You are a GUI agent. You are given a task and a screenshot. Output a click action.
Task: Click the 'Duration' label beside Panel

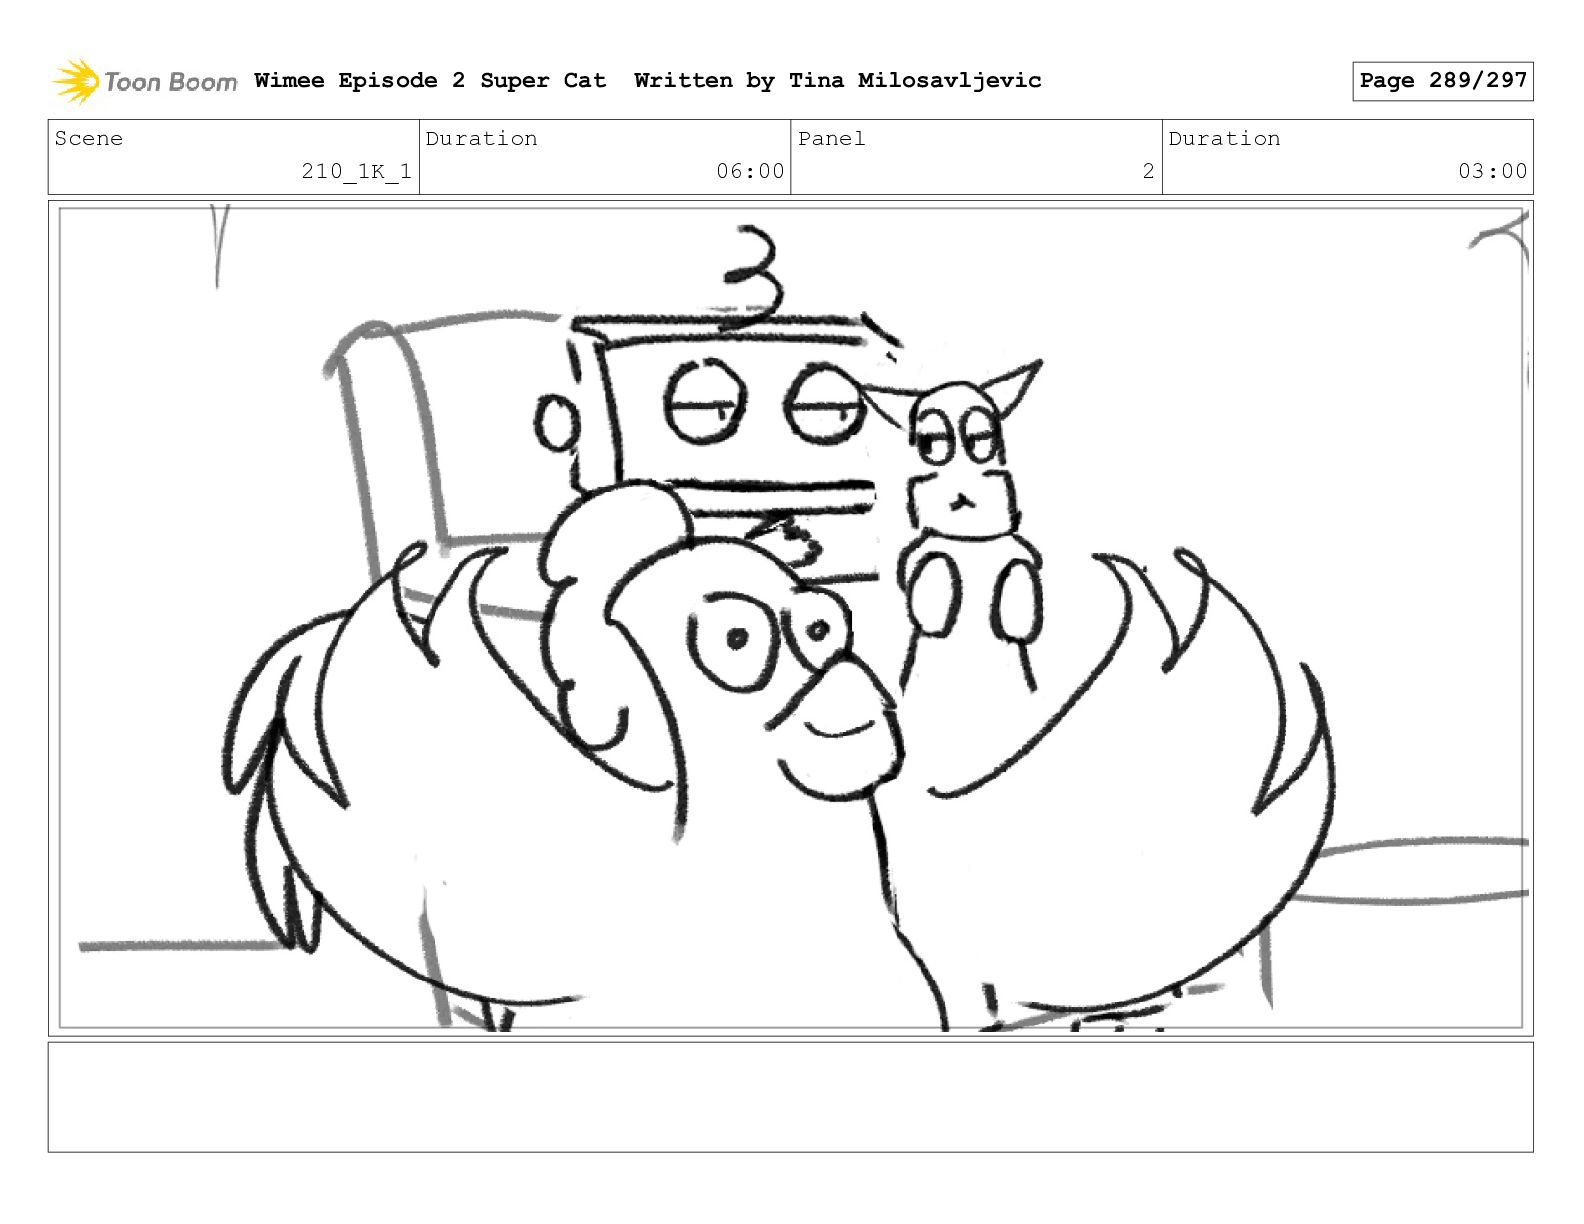[x=1225, y=139]
